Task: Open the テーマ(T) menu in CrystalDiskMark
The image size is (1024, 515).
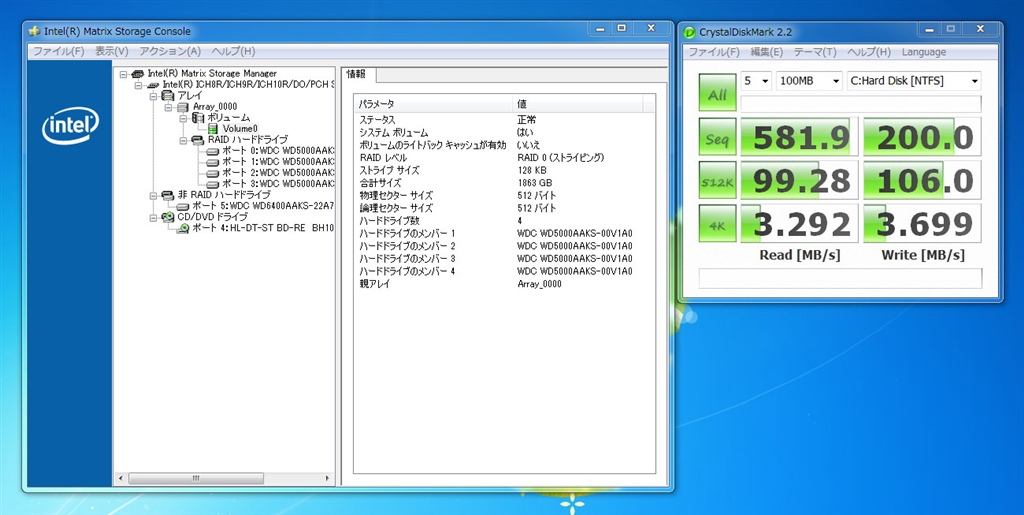Action: (x=815, y=52)
